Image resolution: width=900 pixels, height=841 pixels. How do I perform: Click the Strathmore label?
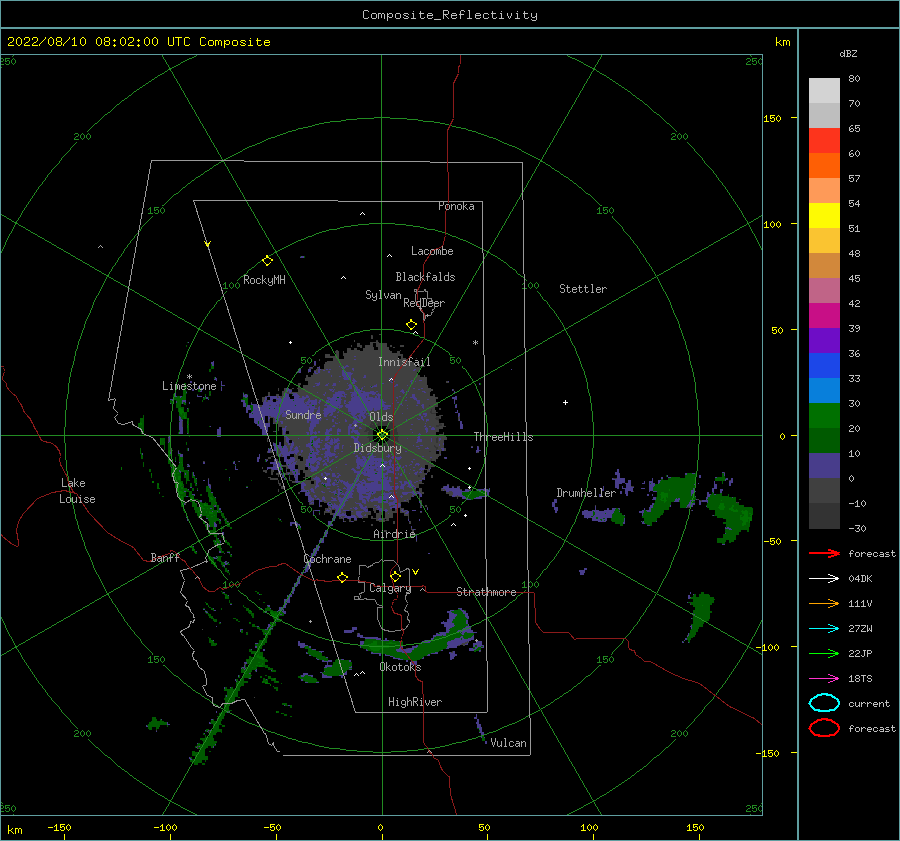(x=486, y=592)
